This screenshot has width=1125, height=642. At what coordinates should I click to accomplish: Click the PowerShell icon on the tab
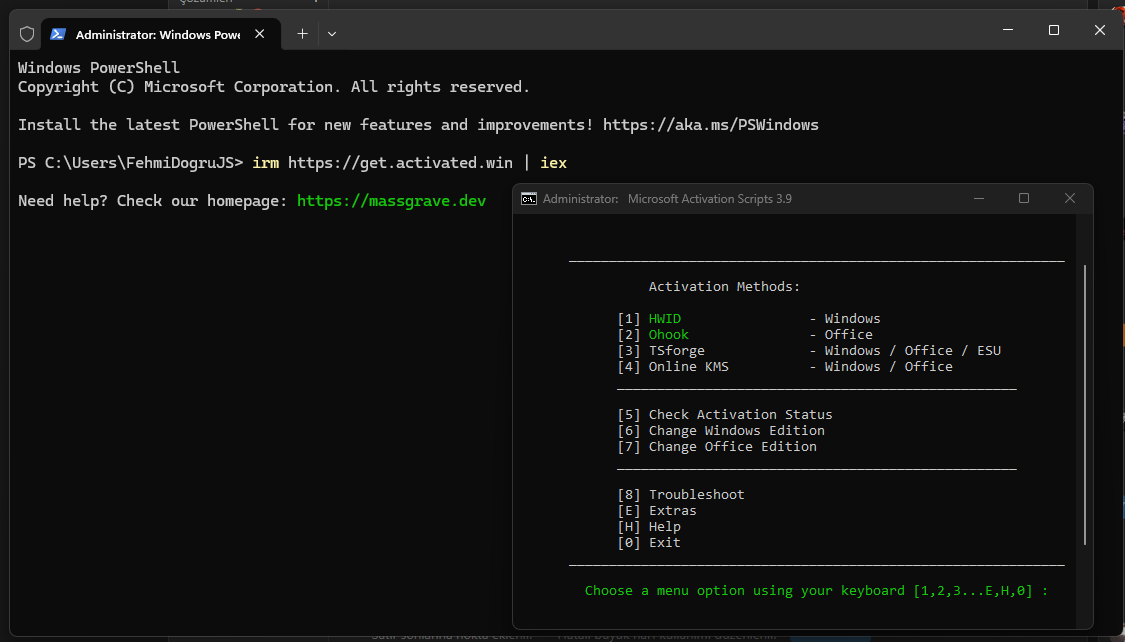click(x=59, y=34)
